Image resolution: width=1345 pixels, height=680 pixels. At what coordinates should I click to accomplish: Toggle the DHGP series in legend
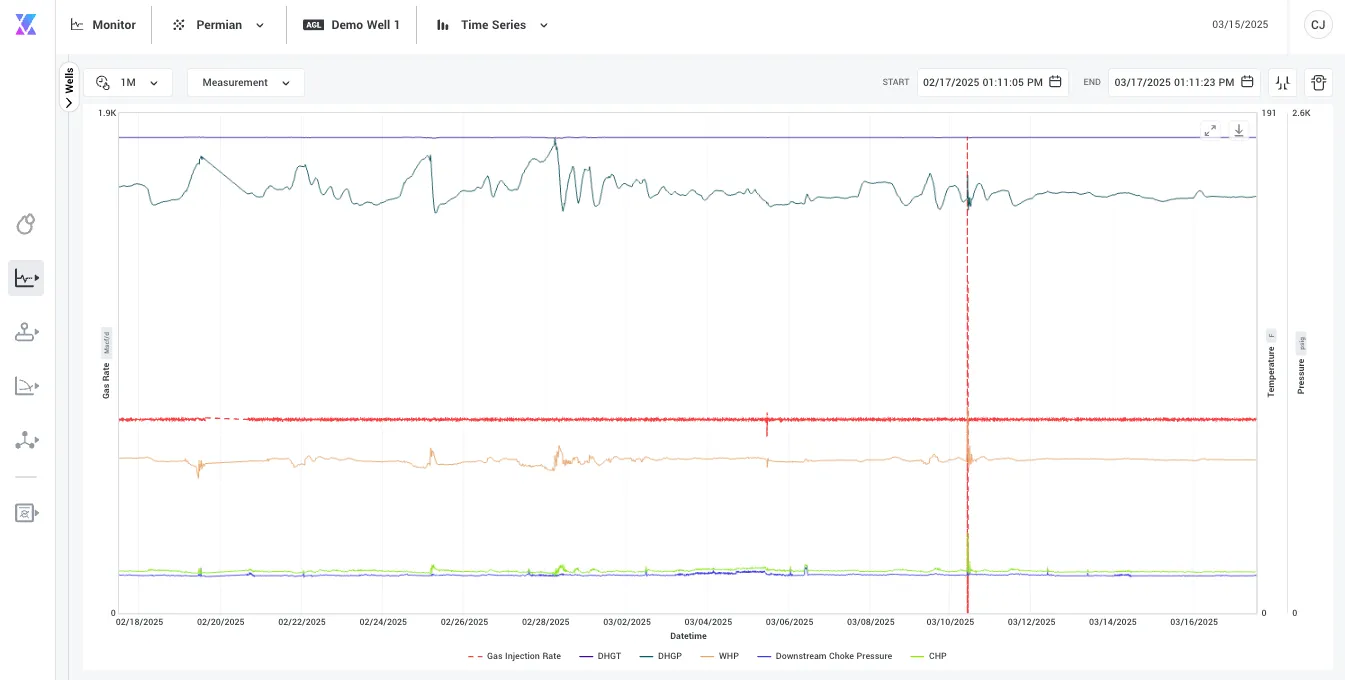(x=660, y=656)
